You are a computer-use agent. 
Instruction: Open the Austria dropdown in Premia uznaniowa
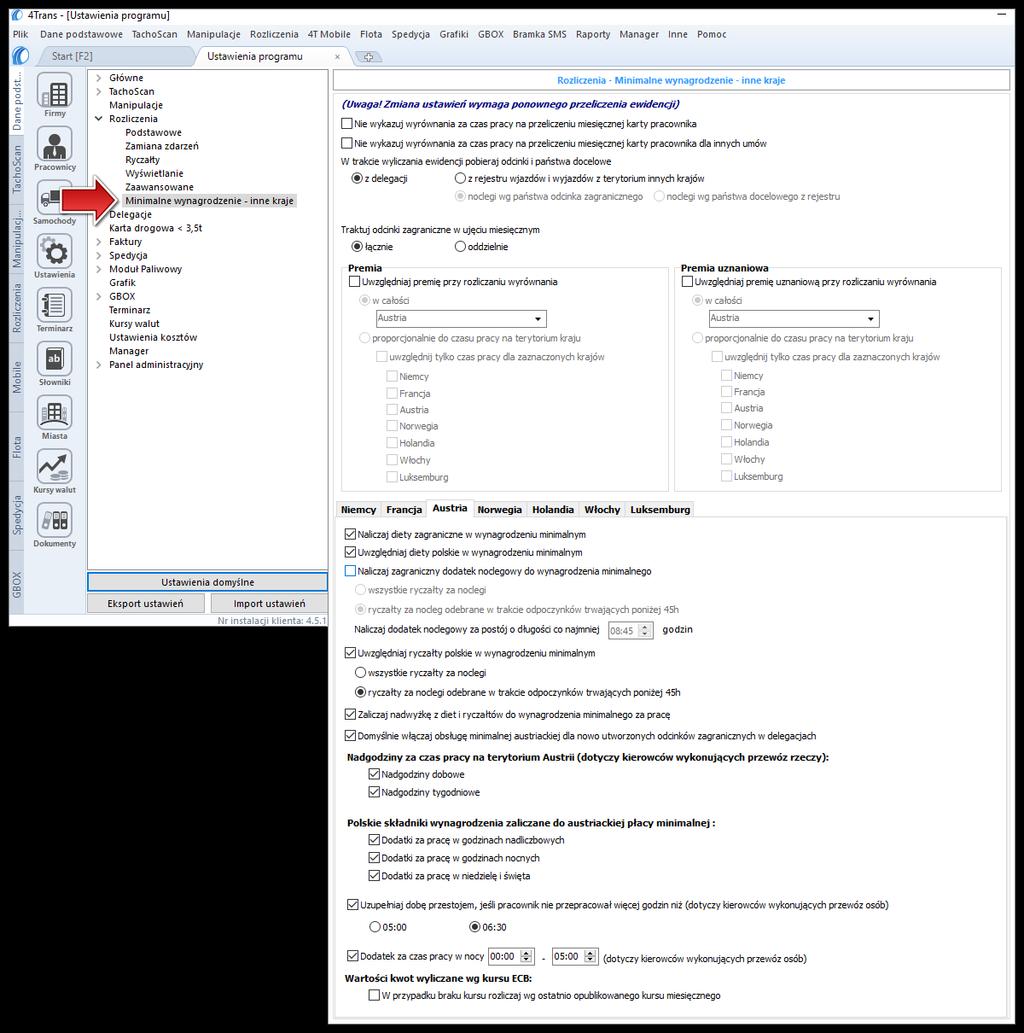pos(793,318)
